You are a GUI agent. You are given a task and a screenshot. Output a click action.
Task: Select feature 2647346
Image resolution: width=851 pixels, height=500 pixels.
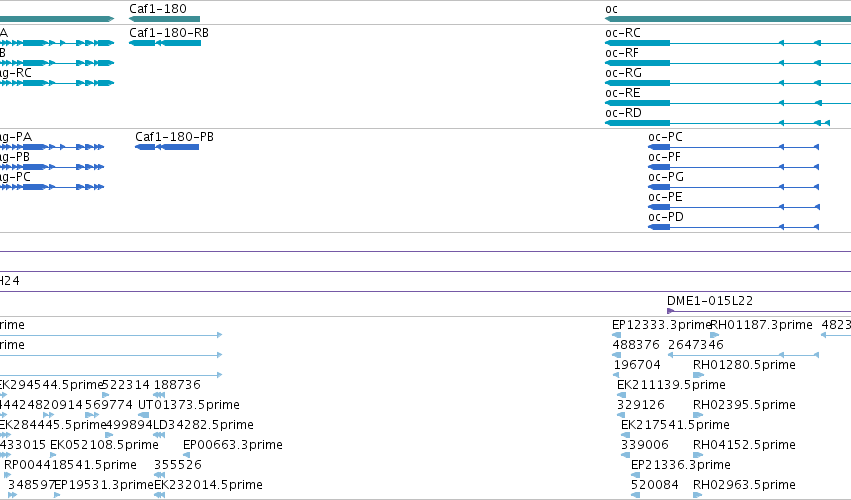[x=696, y=345]
